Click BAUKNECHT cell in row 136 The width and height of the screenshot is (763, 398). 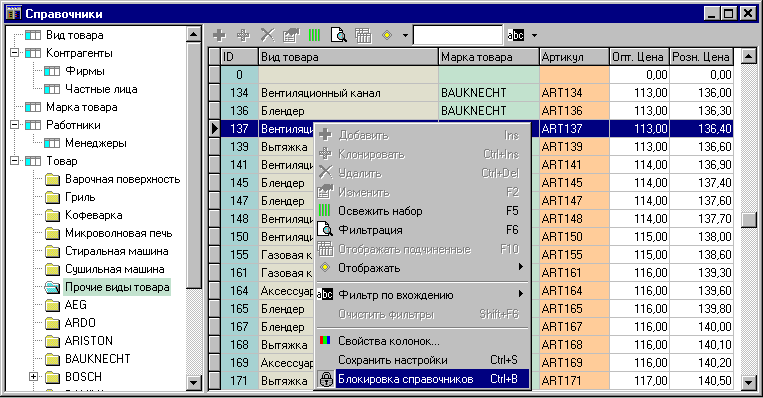click(x=489, y=110)
